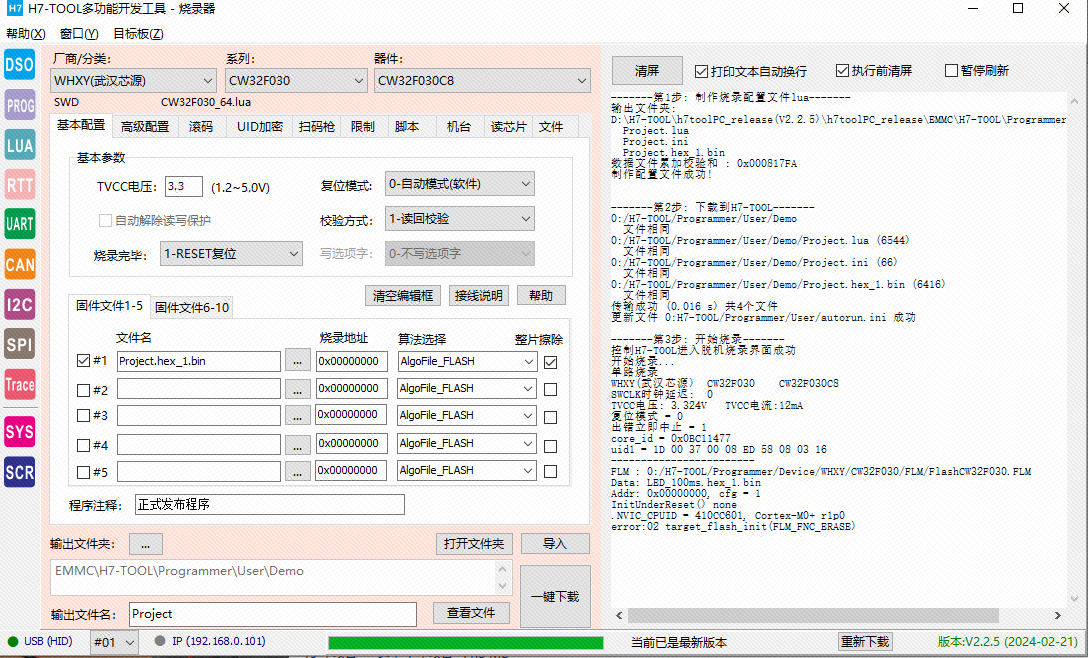Enable firmware file #4 checkbox
The height and width of the screenshot is (658, 1088).
[83, 446]
